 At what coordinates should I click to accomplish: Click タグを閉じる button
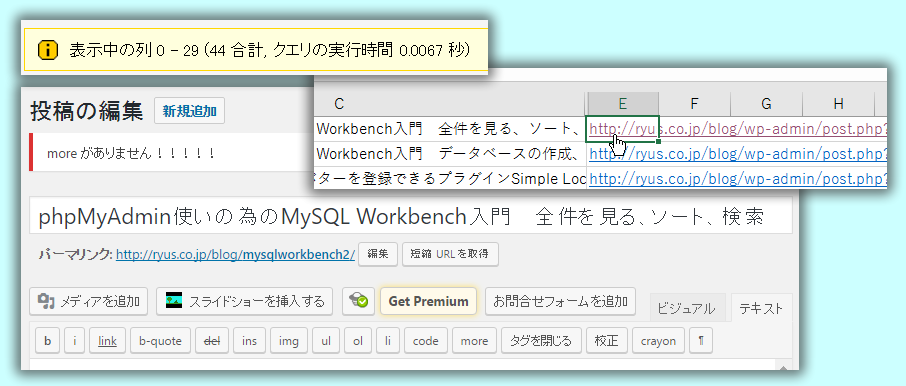click(x=541, y=341)
